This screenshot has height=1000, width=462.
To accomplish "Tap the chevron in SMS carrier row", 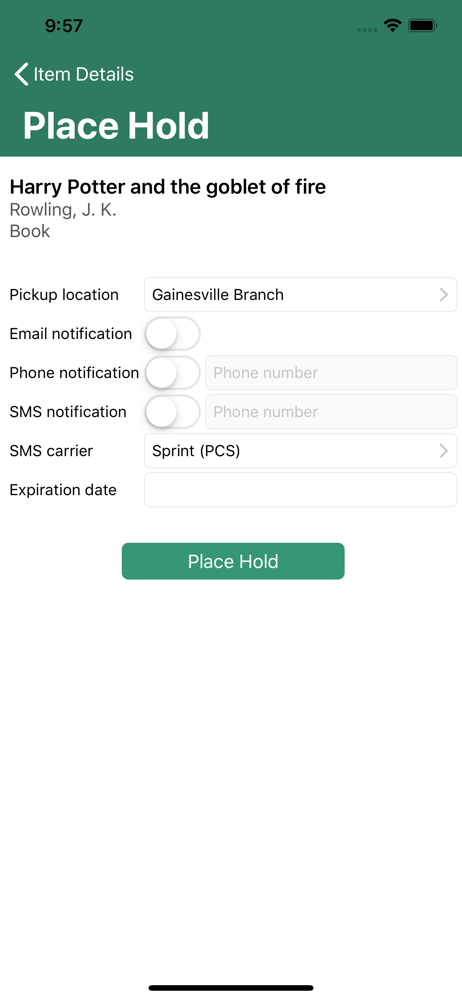I will 444,451.
